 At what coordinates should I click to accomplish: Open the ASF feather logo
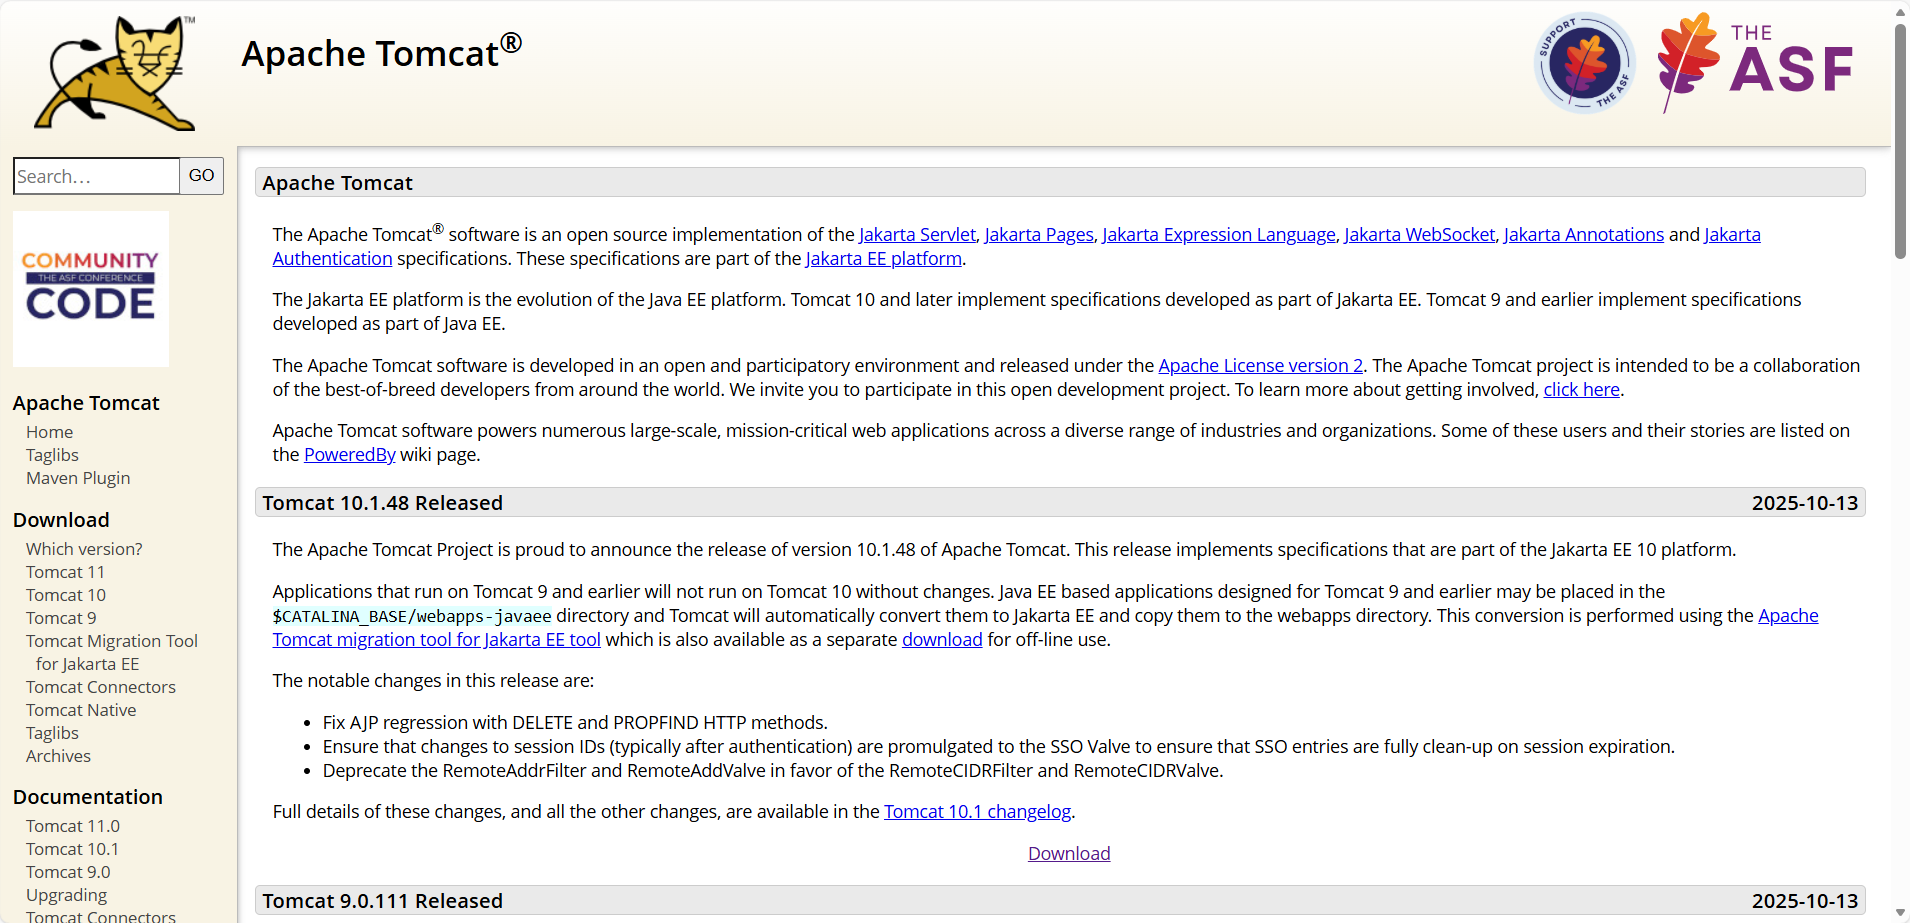pyautogui.click(x=1755, y=63)
